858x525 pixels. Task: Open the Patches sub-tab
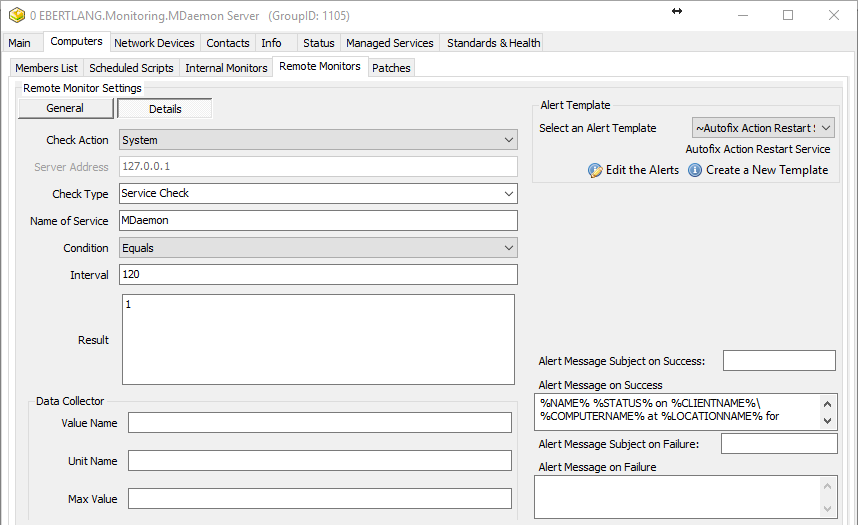point(391,68)
